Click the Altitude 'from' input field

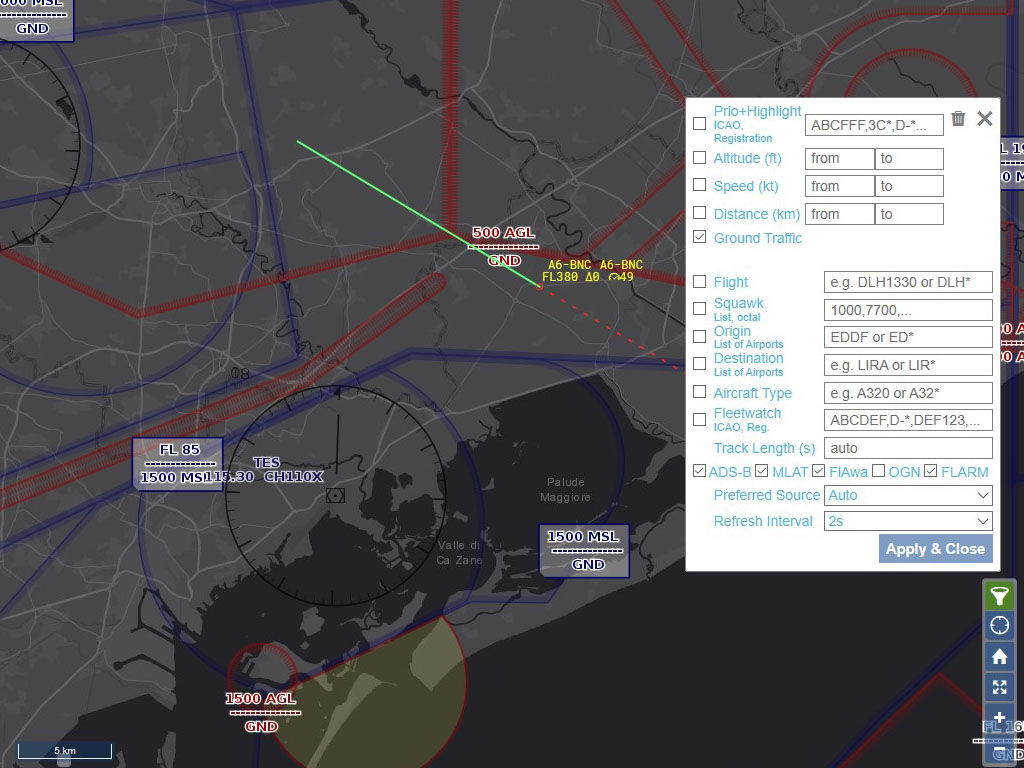coord(839,159)
